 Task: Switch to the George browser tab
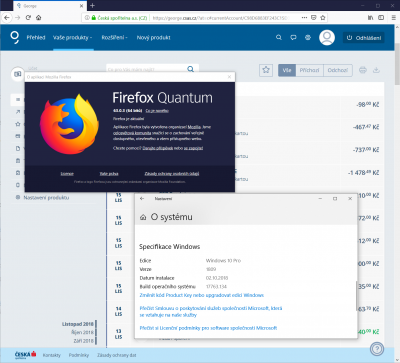pyautogui.click(x=49, y=6)
